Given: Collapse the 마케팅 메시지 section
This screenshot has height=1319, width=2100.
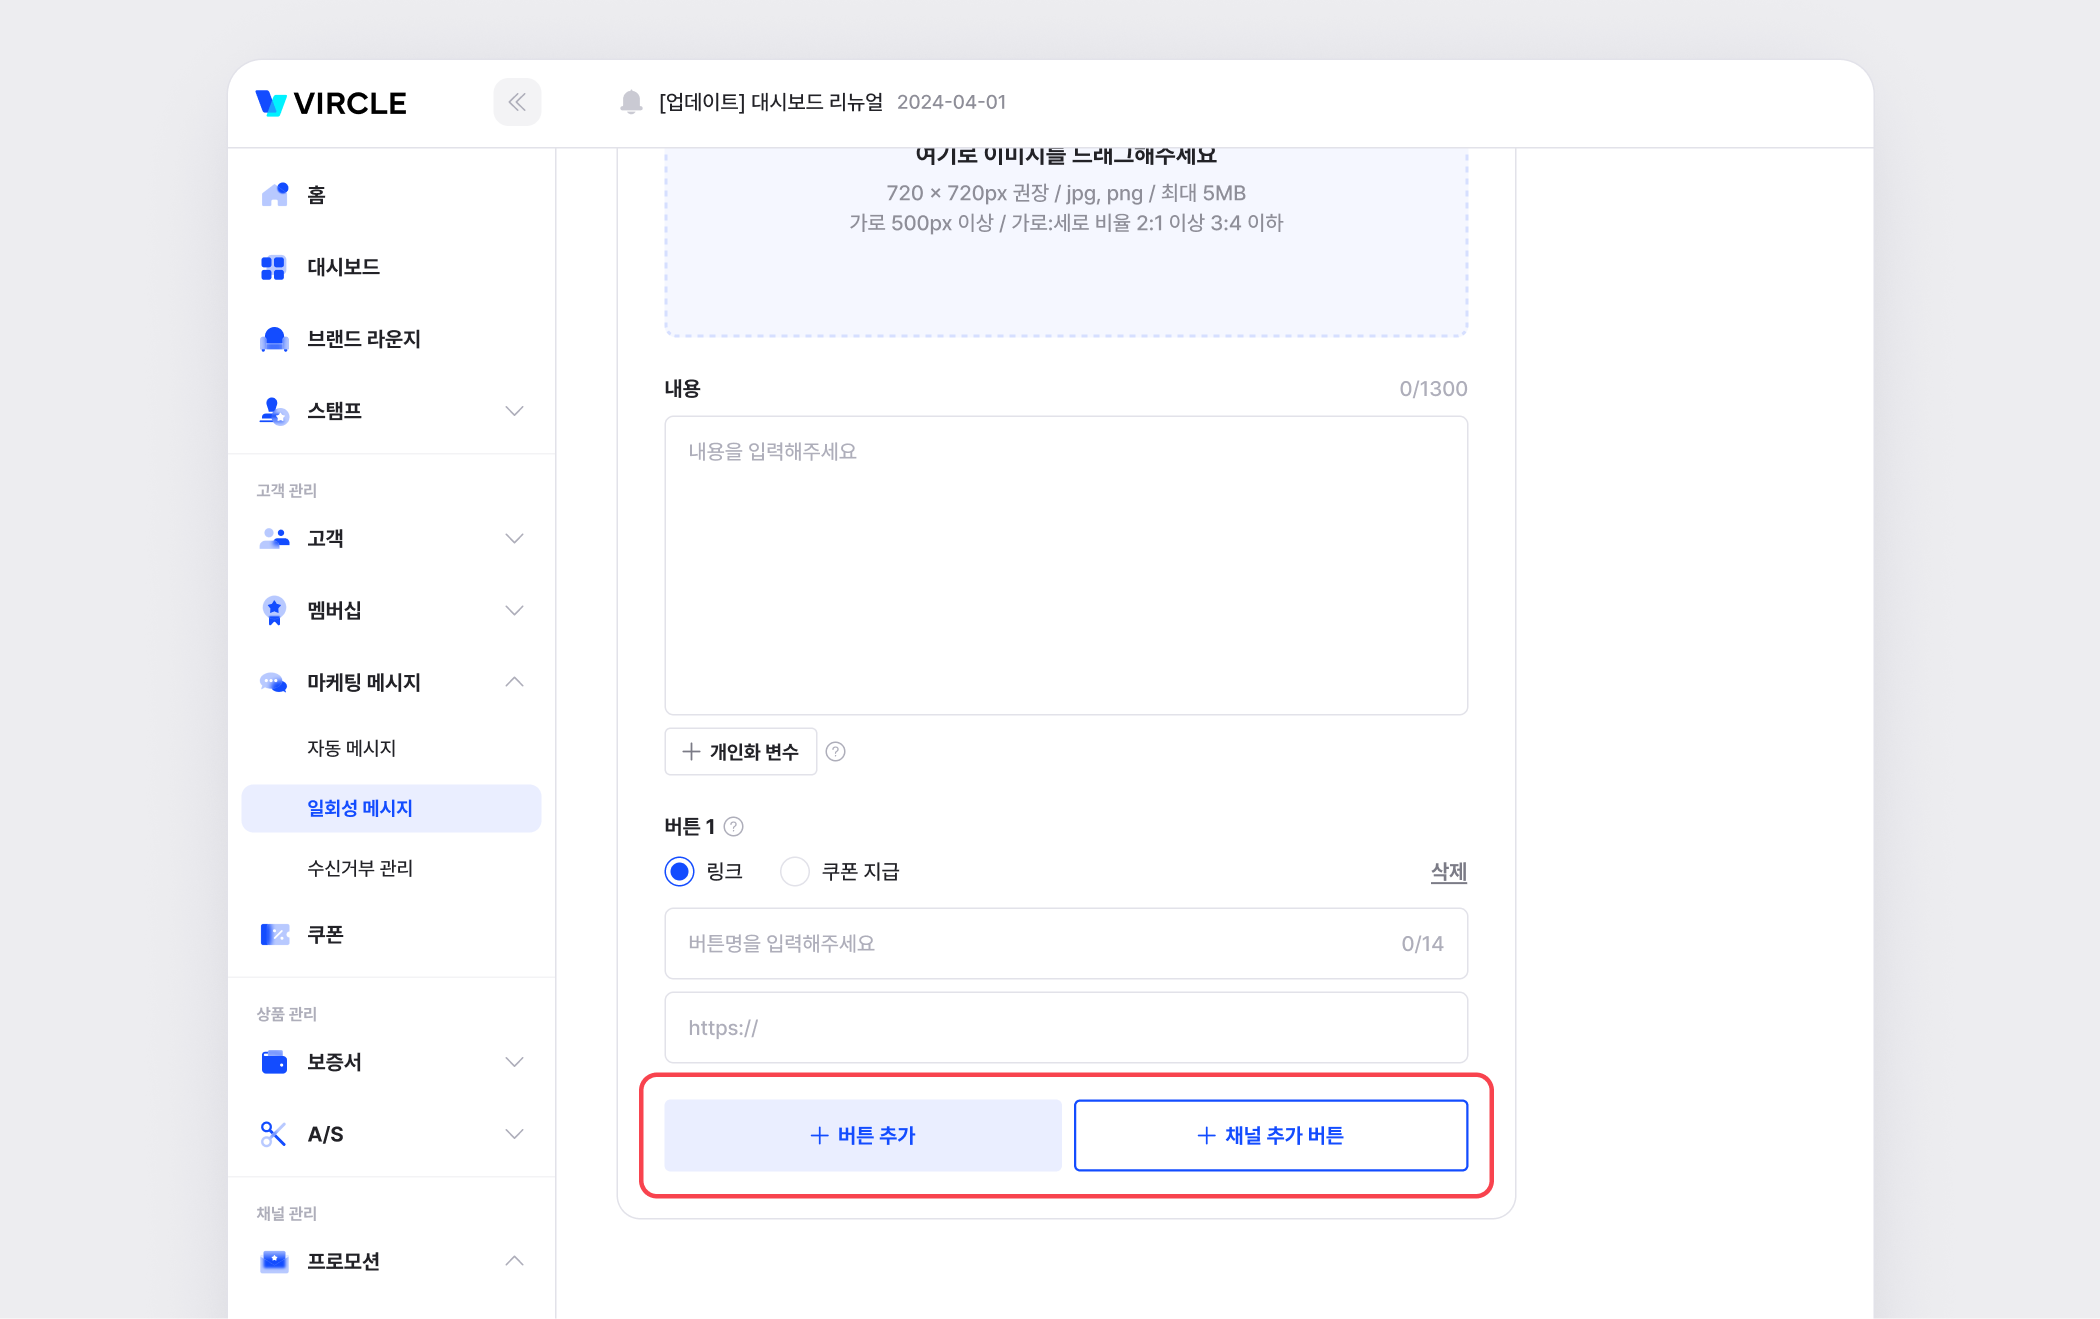Looking at the screenshot, I should click(x=514, y=682).
